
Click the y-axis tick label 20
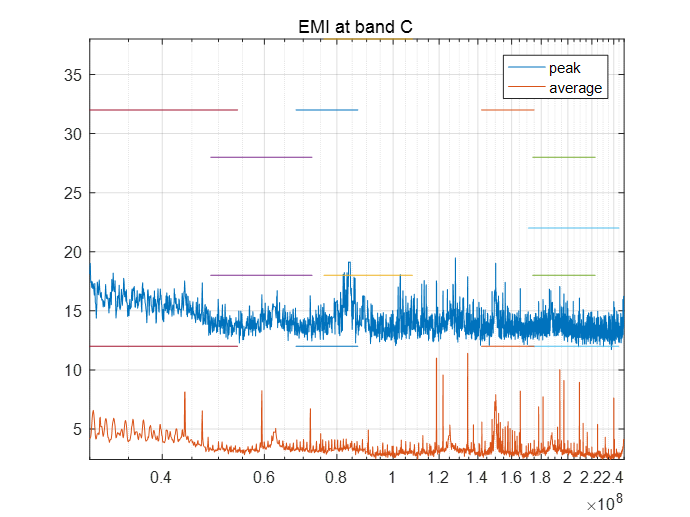[73, 253]
